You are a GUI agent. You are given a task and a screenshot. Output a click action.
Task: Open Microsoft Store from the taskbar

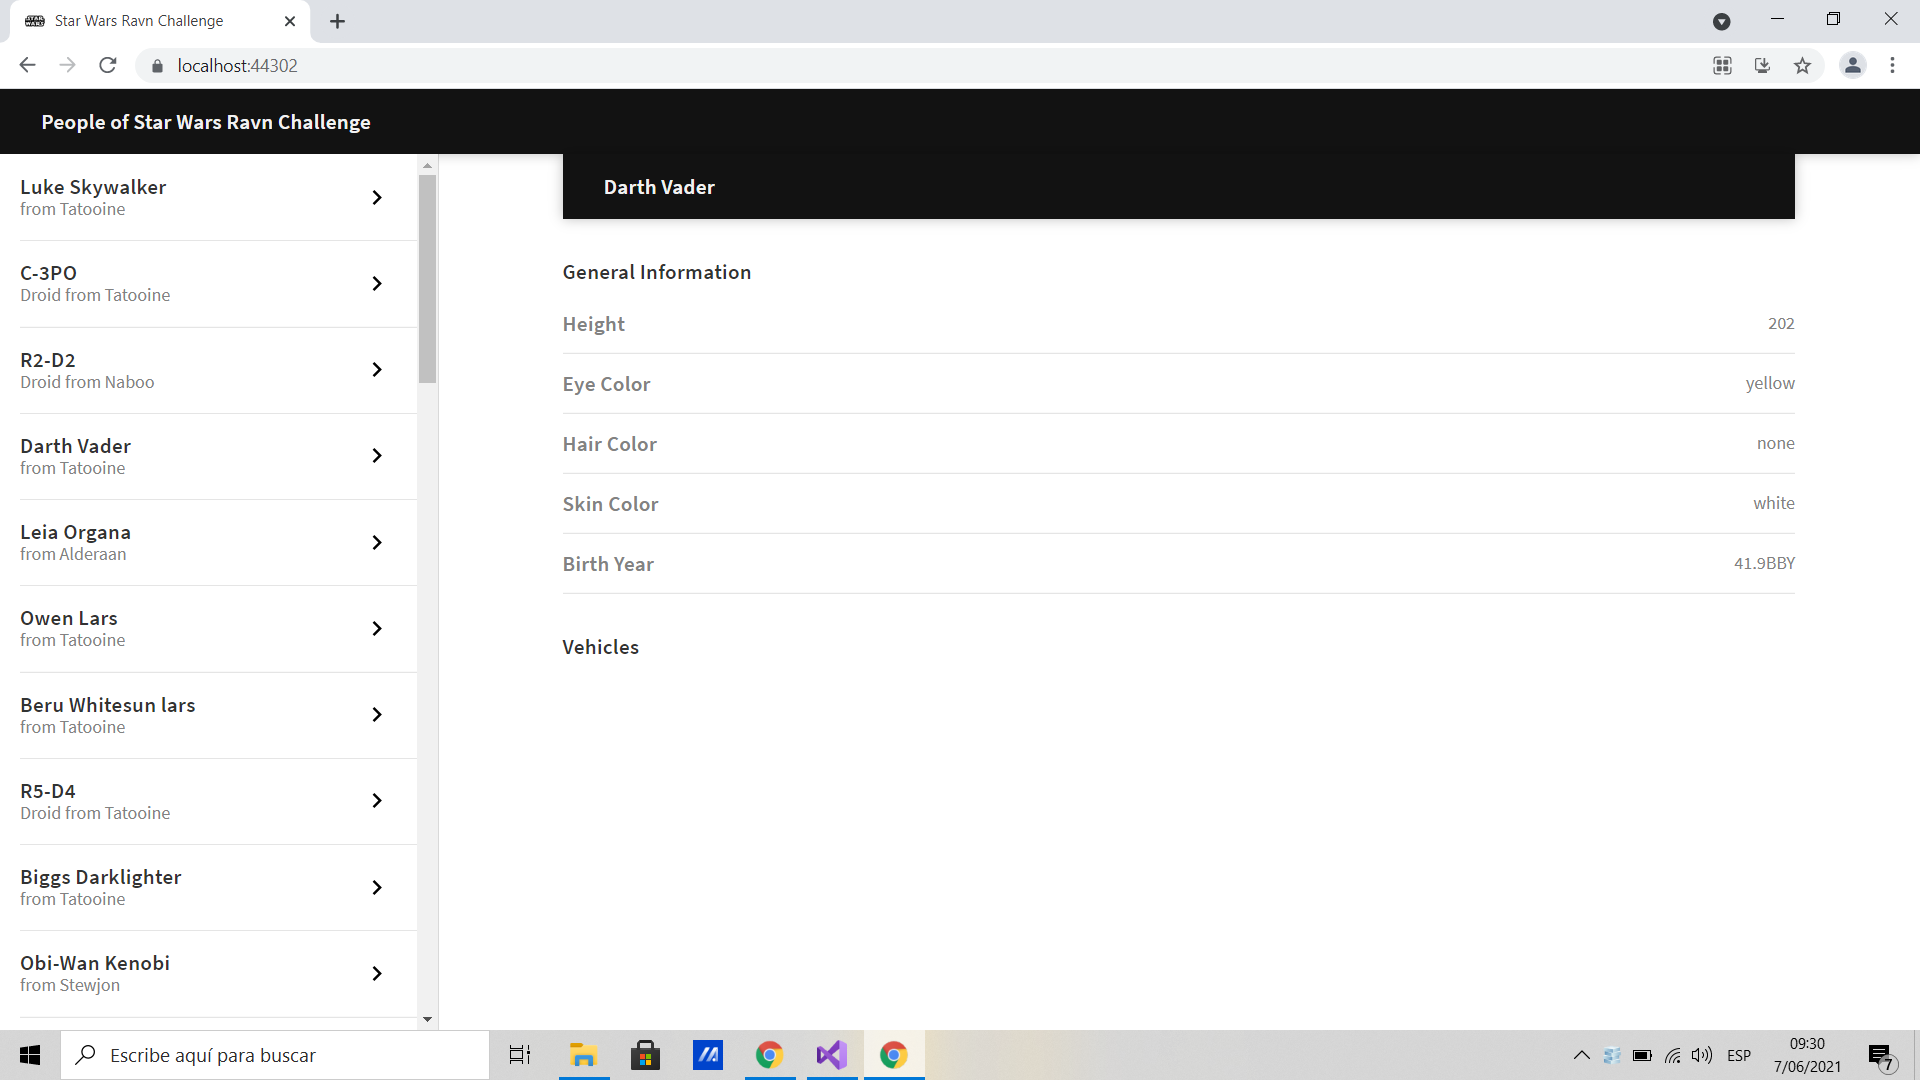coord(645,1055)
